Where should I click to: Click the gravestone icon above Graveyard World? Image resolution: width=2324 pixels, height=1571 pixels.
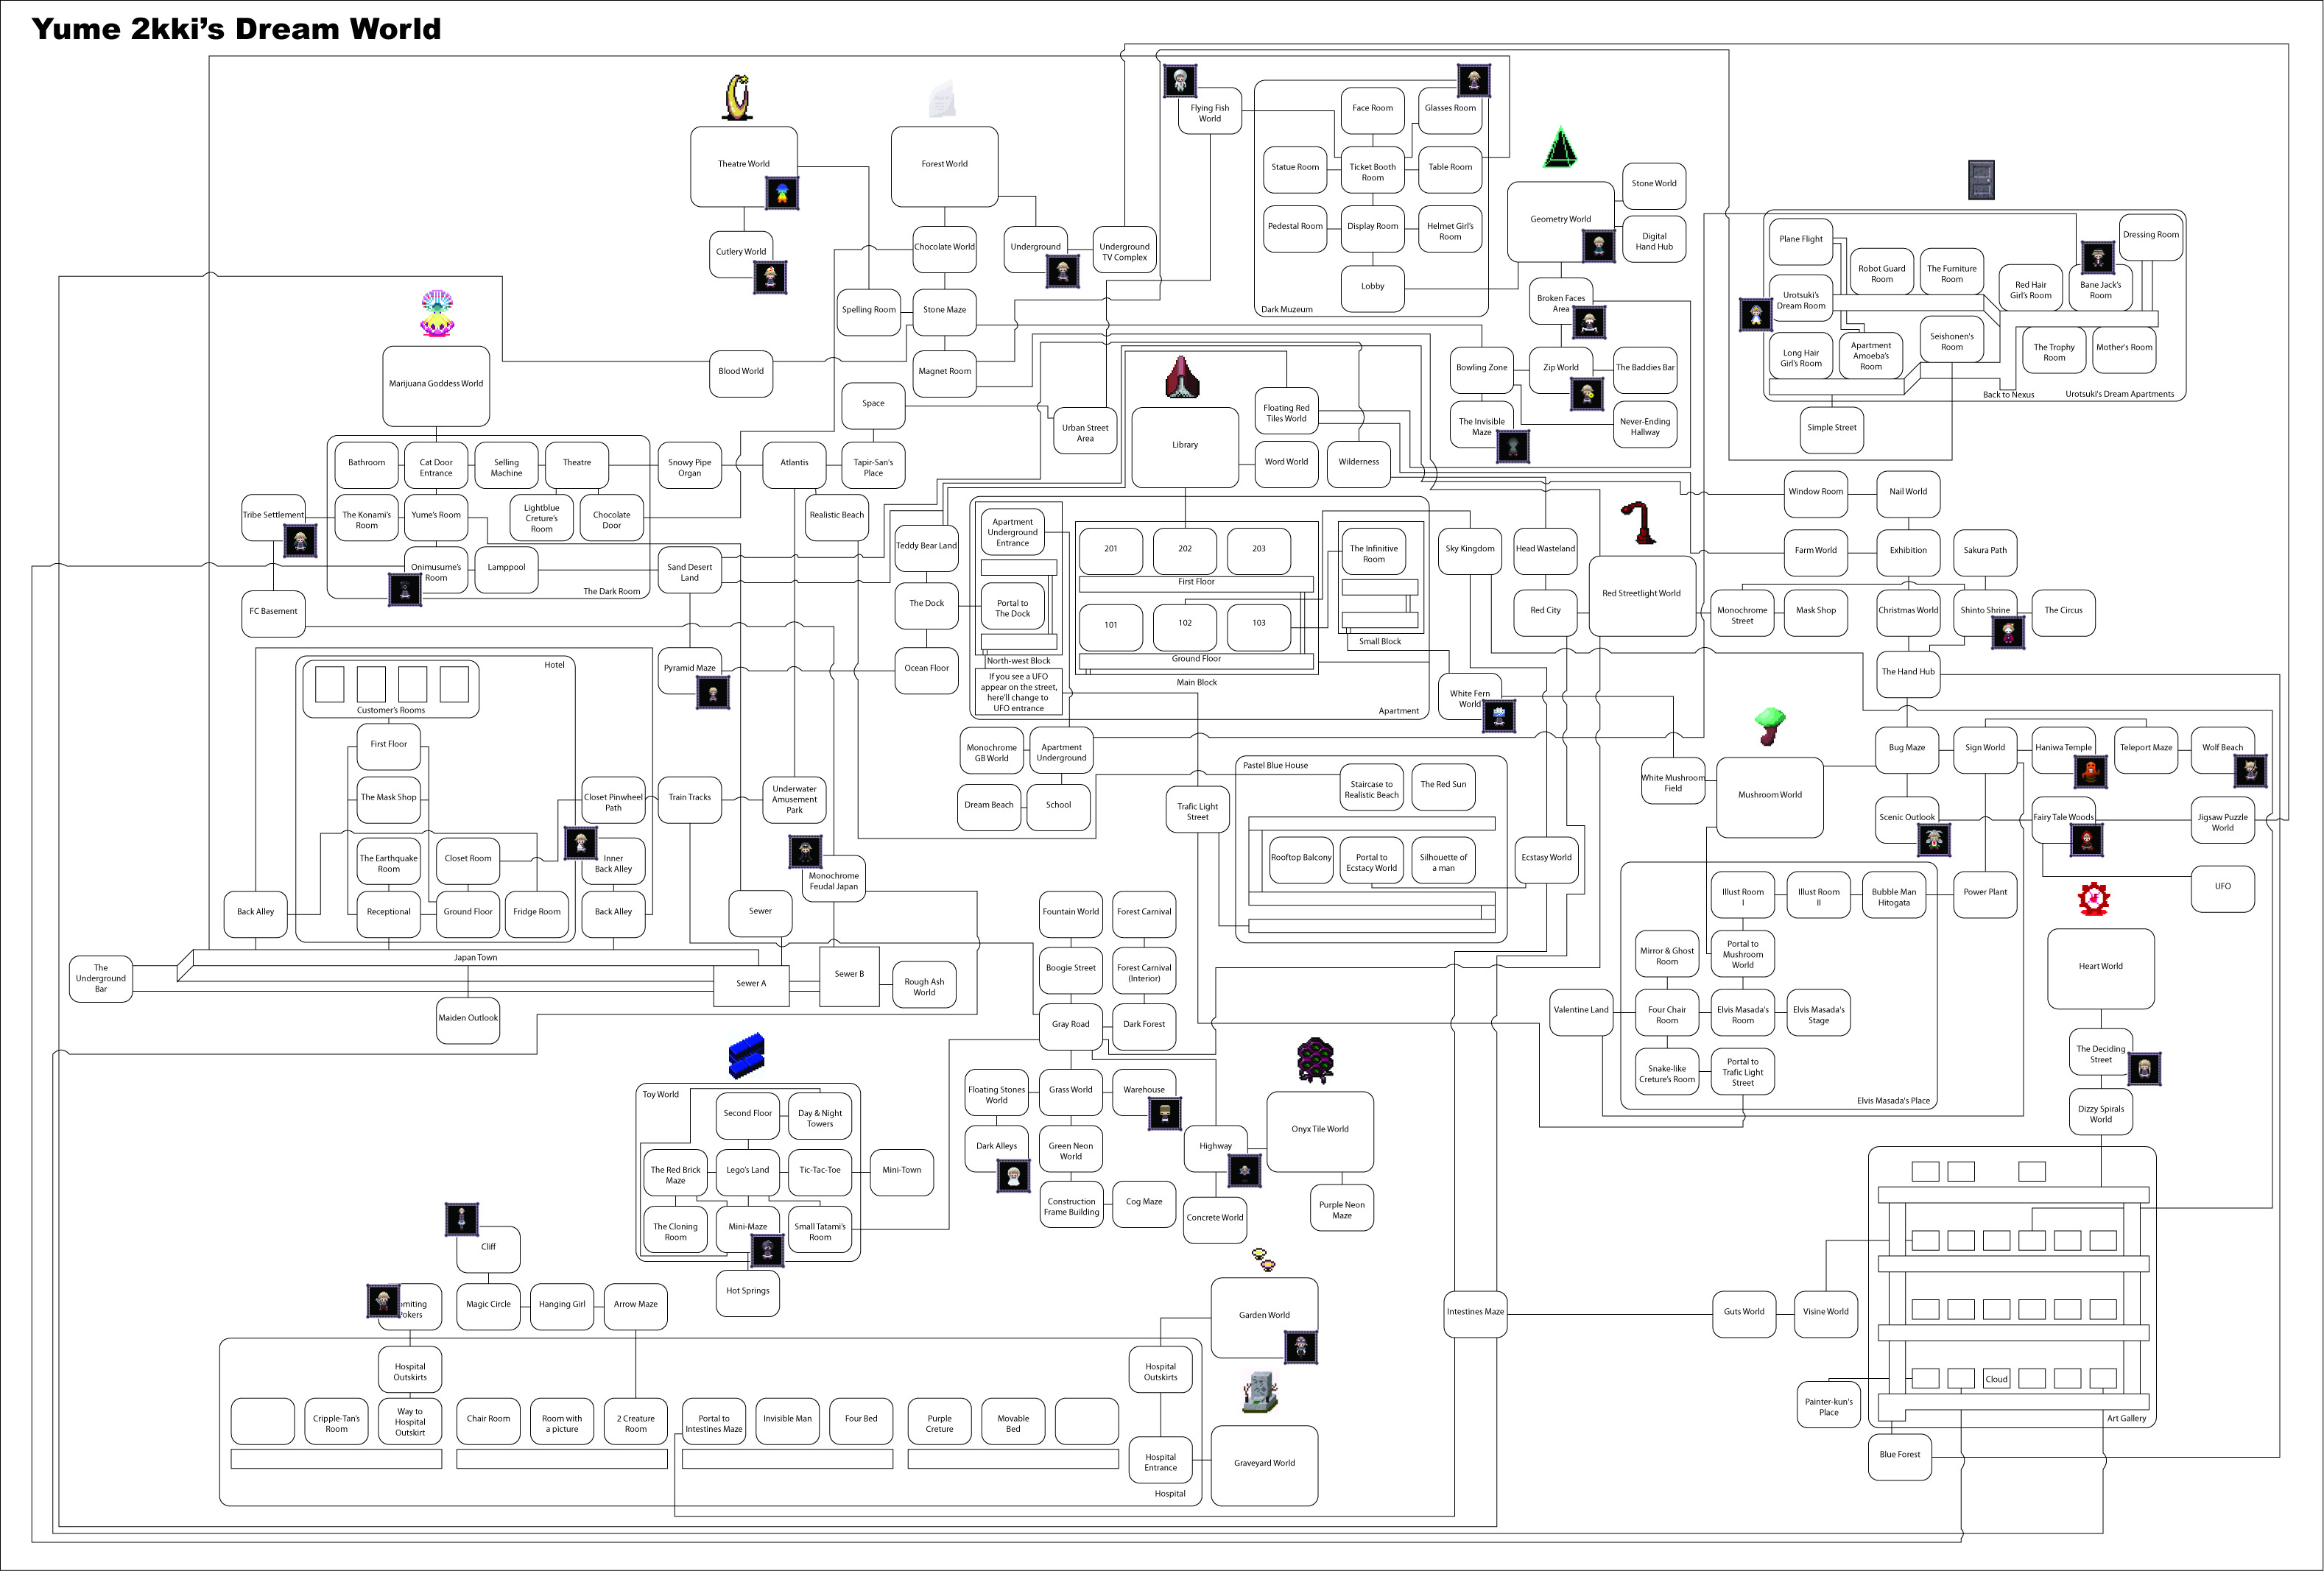(x=1260, y=1392)
